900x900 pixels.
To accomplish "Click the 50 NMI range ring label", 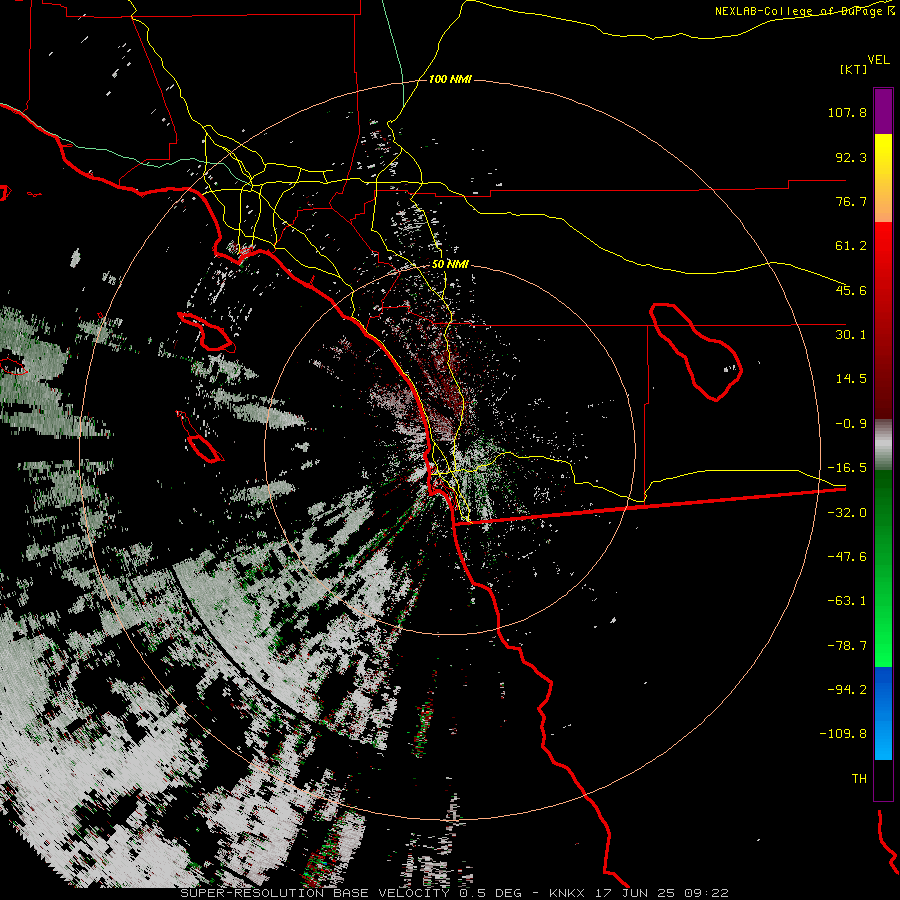I will point(450,265).
